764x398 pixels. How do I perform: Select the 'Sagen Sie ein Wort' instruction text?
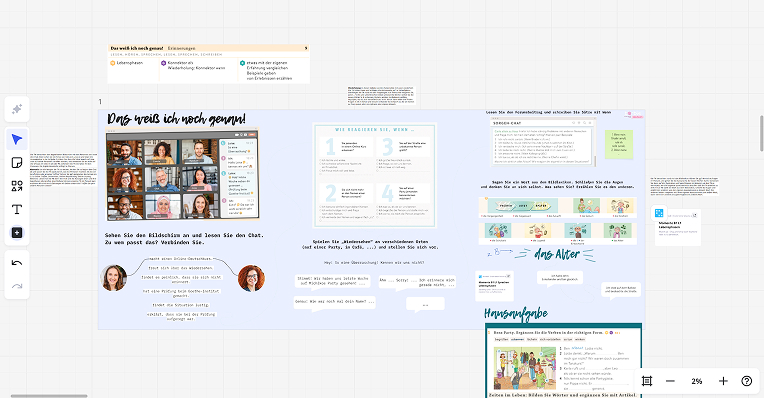point(557,184)
